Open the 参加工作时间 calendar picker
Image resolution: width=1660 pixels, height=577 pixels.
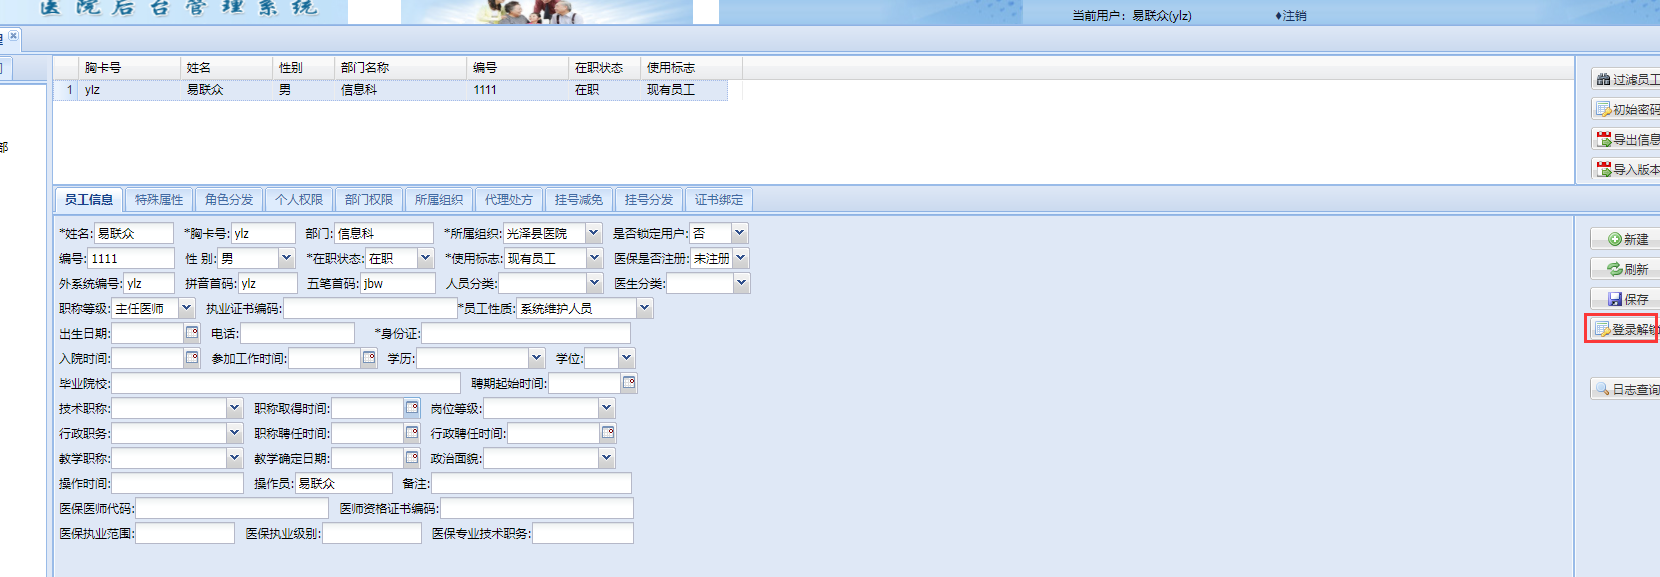369,358
